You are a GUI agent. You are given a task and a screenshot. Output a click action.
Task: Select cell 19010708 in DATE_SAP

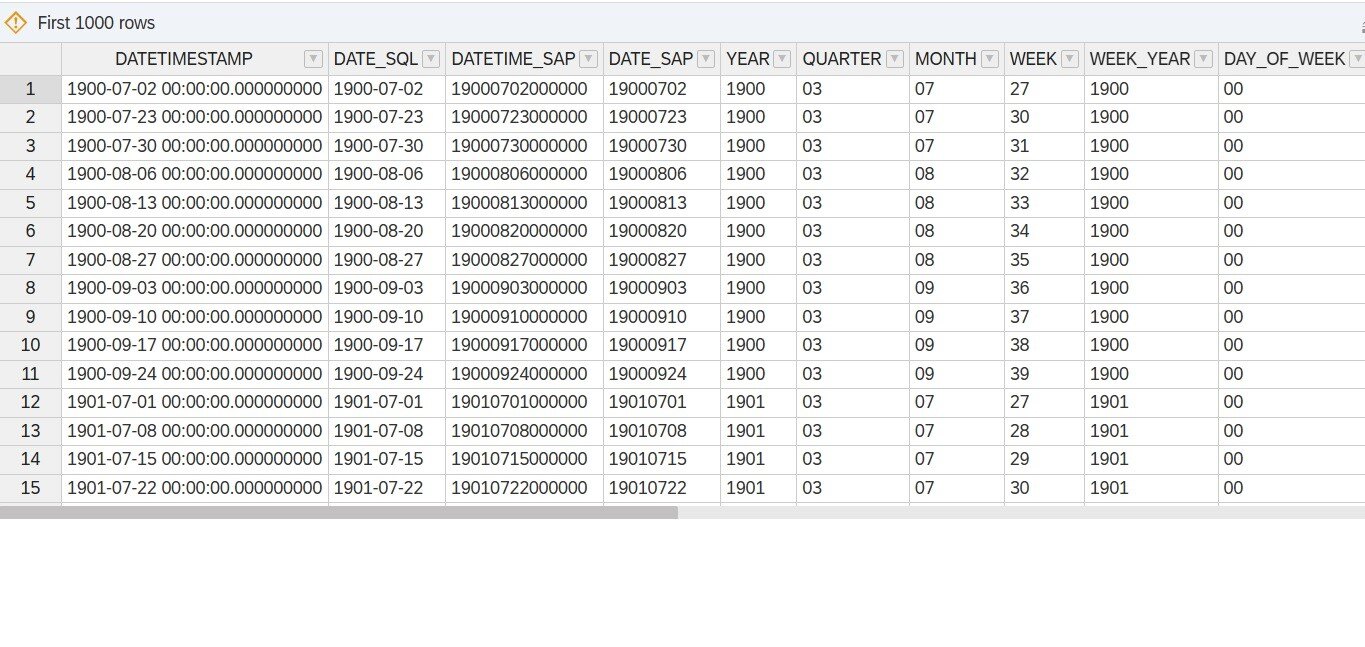[662, 431]
